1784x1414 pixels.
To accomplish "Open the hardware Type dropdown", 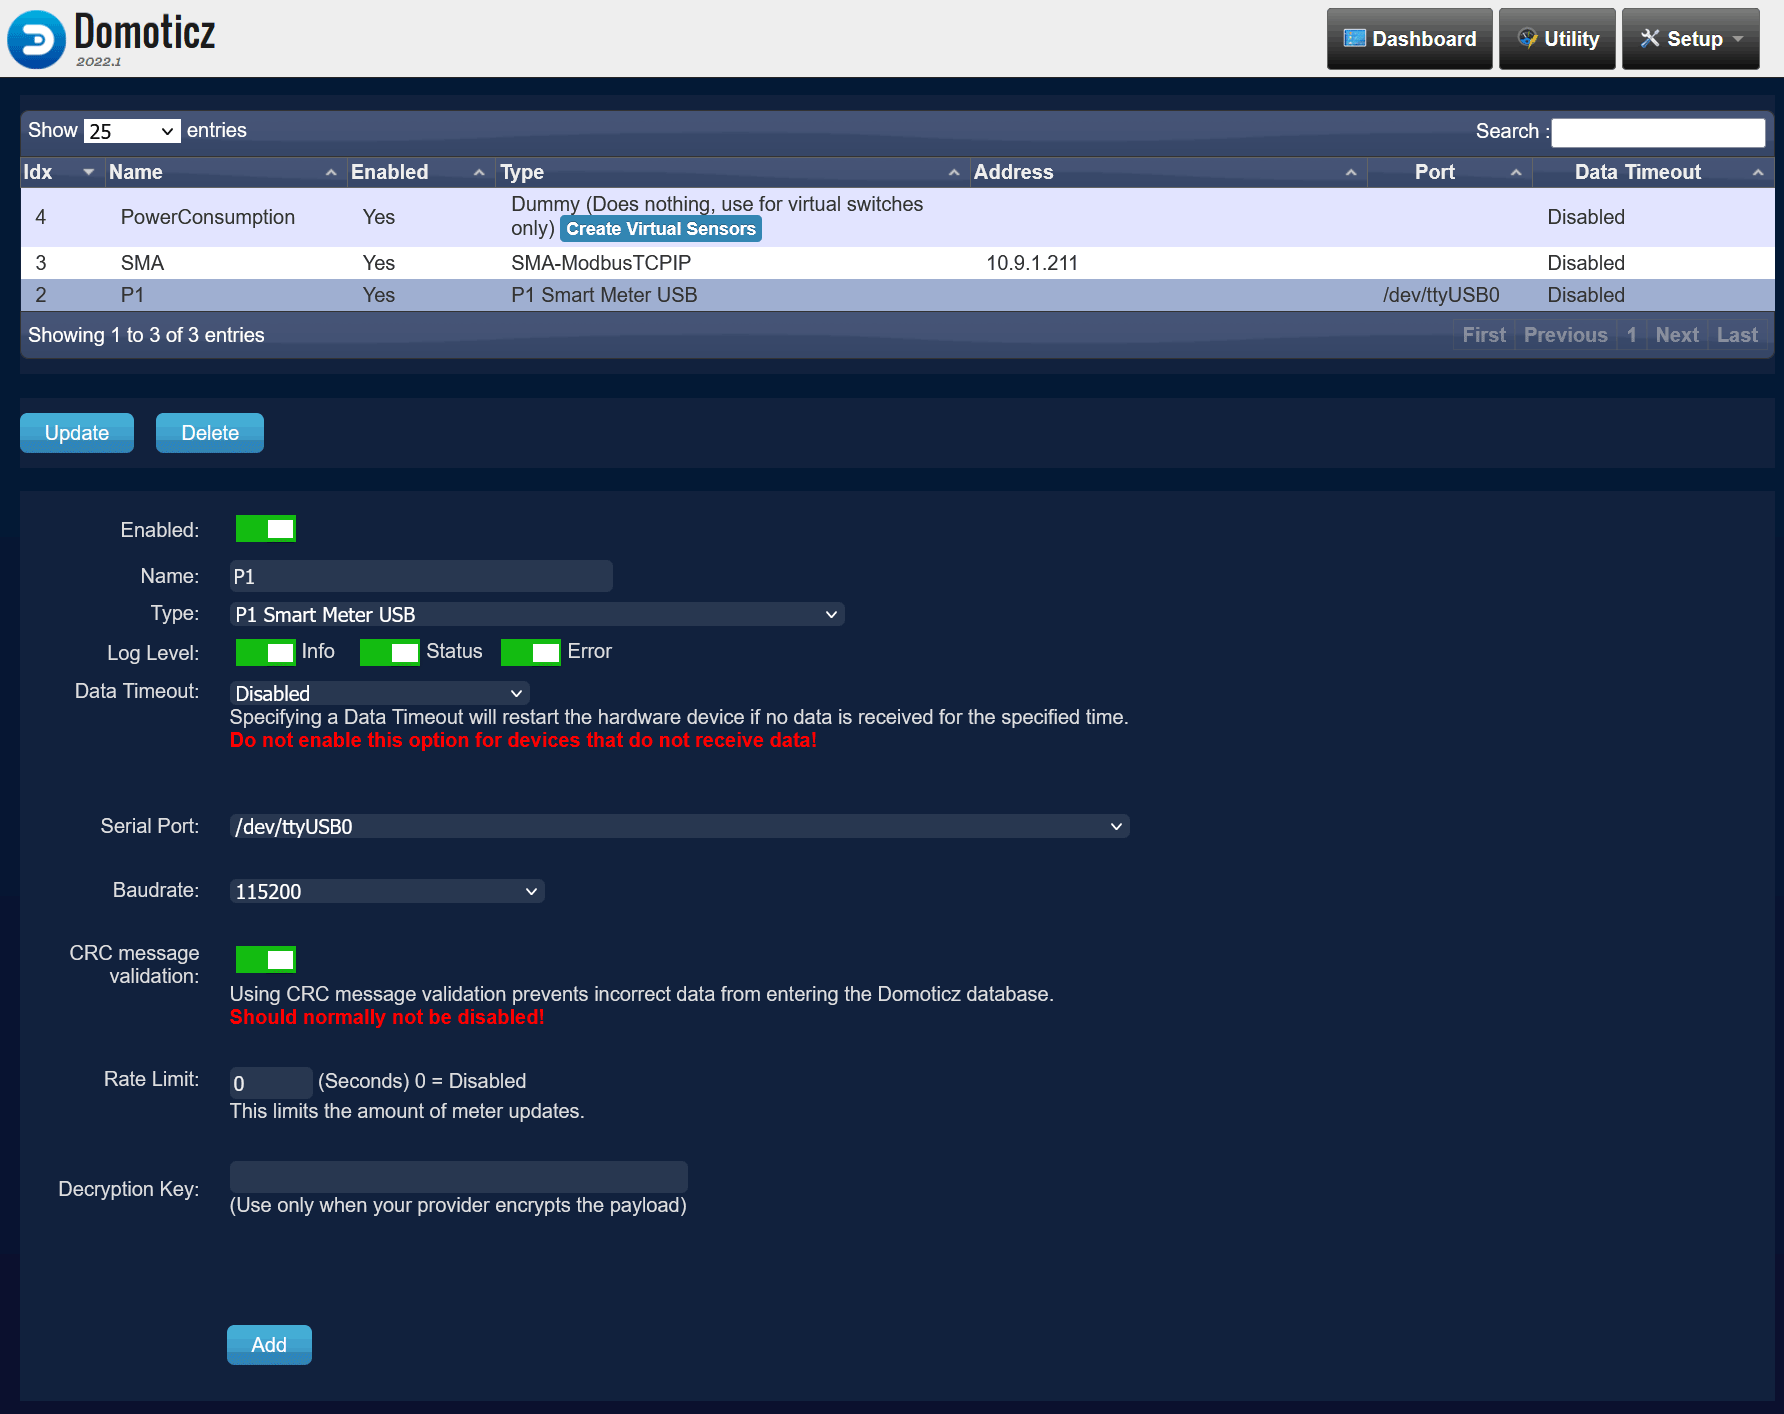I will click(537, 614).
